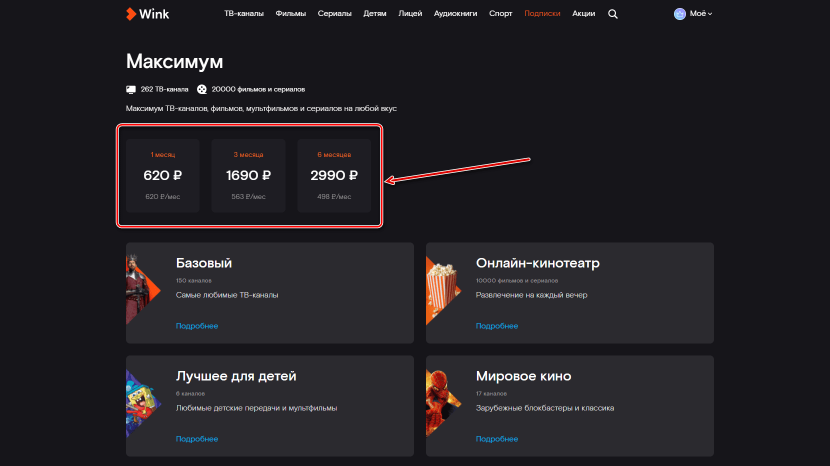Click the profile avatar icon

pyautogui.click(x=681, y=15)
